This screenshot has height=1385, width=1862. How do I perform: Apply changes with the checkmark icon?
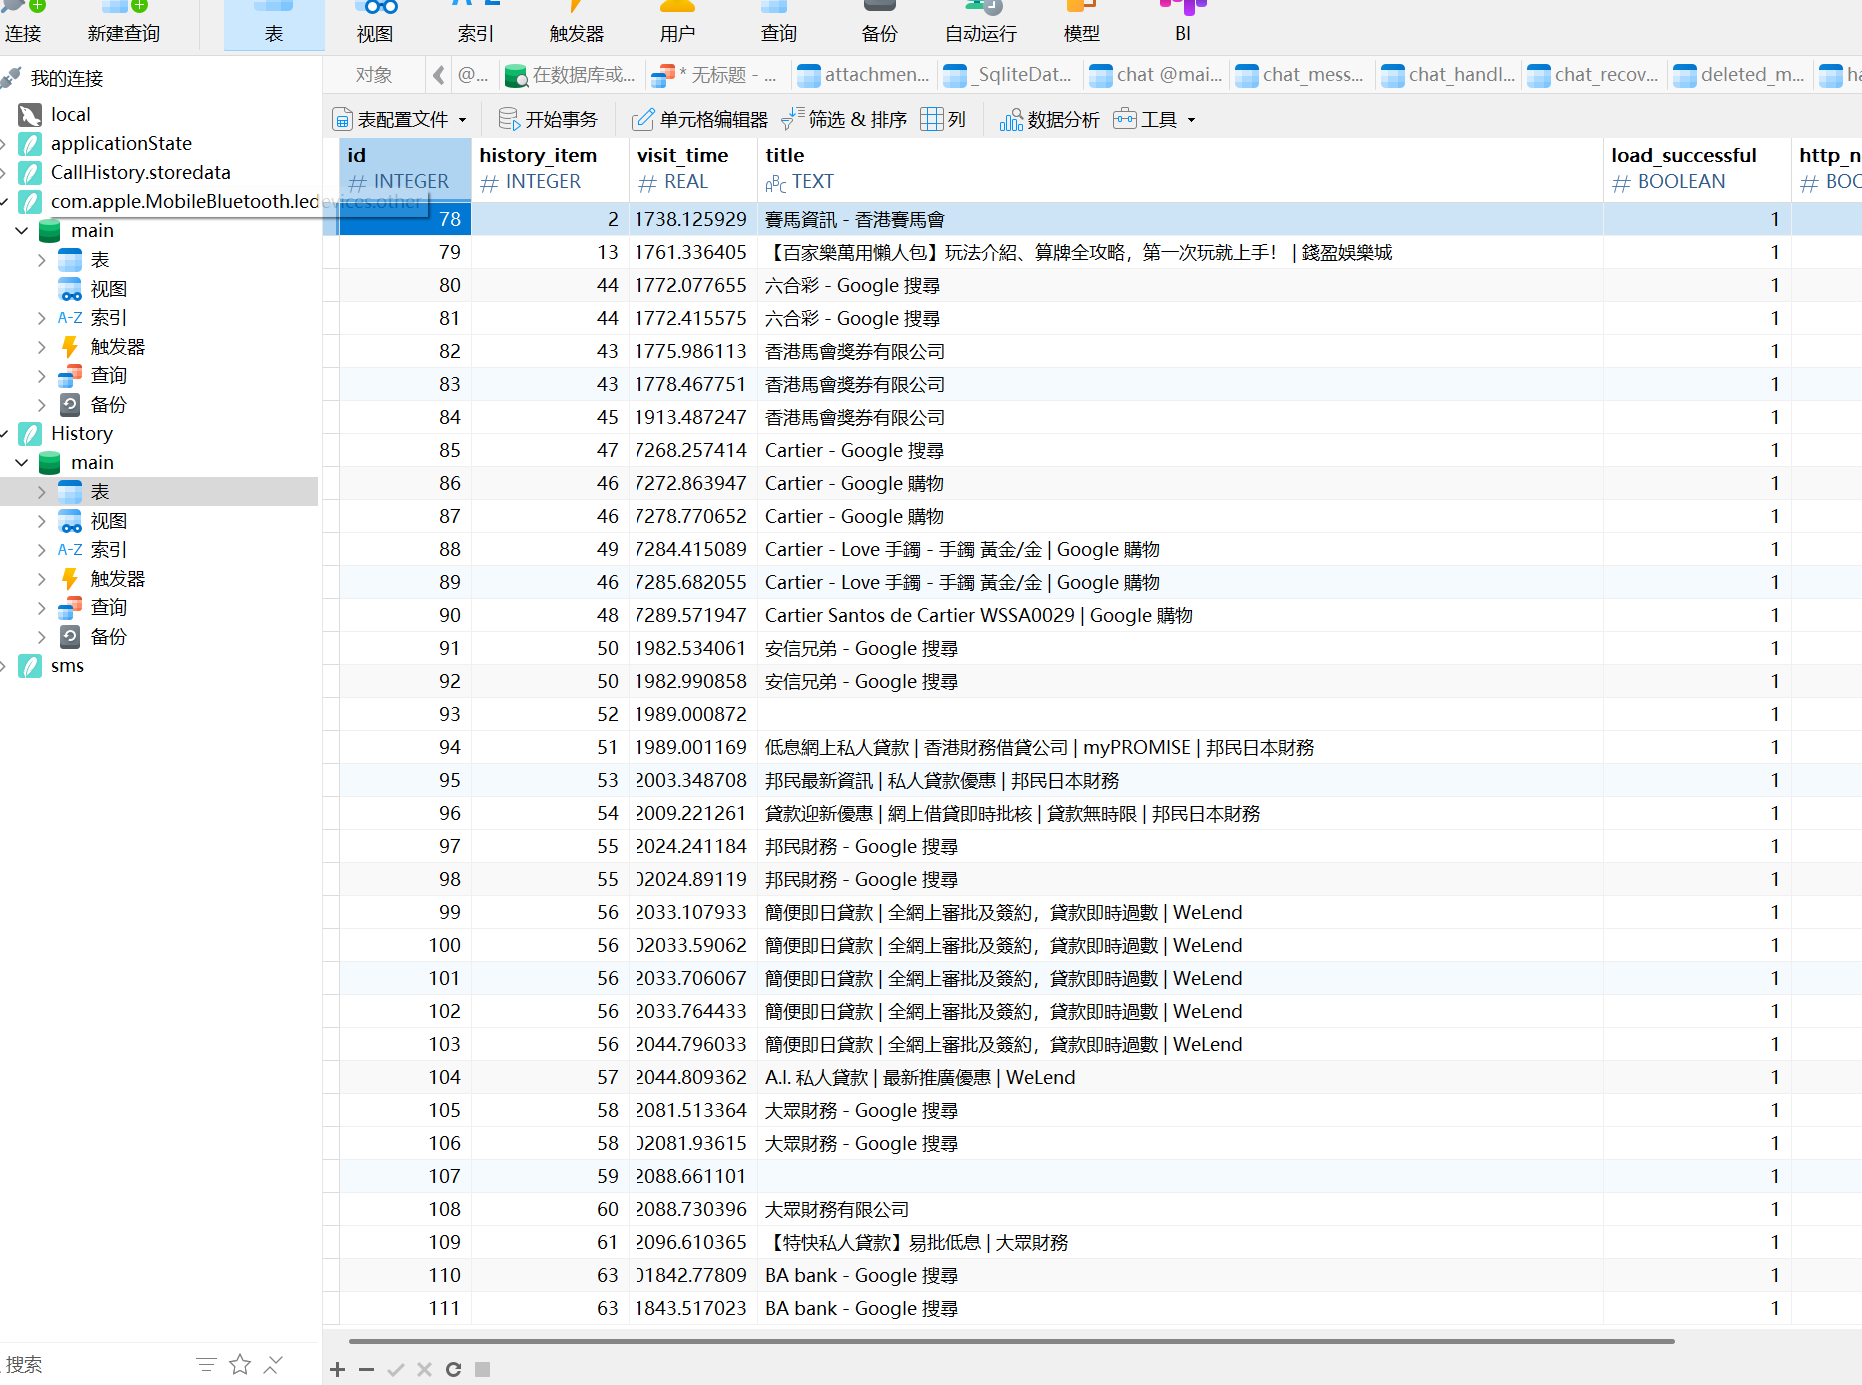[396, 1369]
